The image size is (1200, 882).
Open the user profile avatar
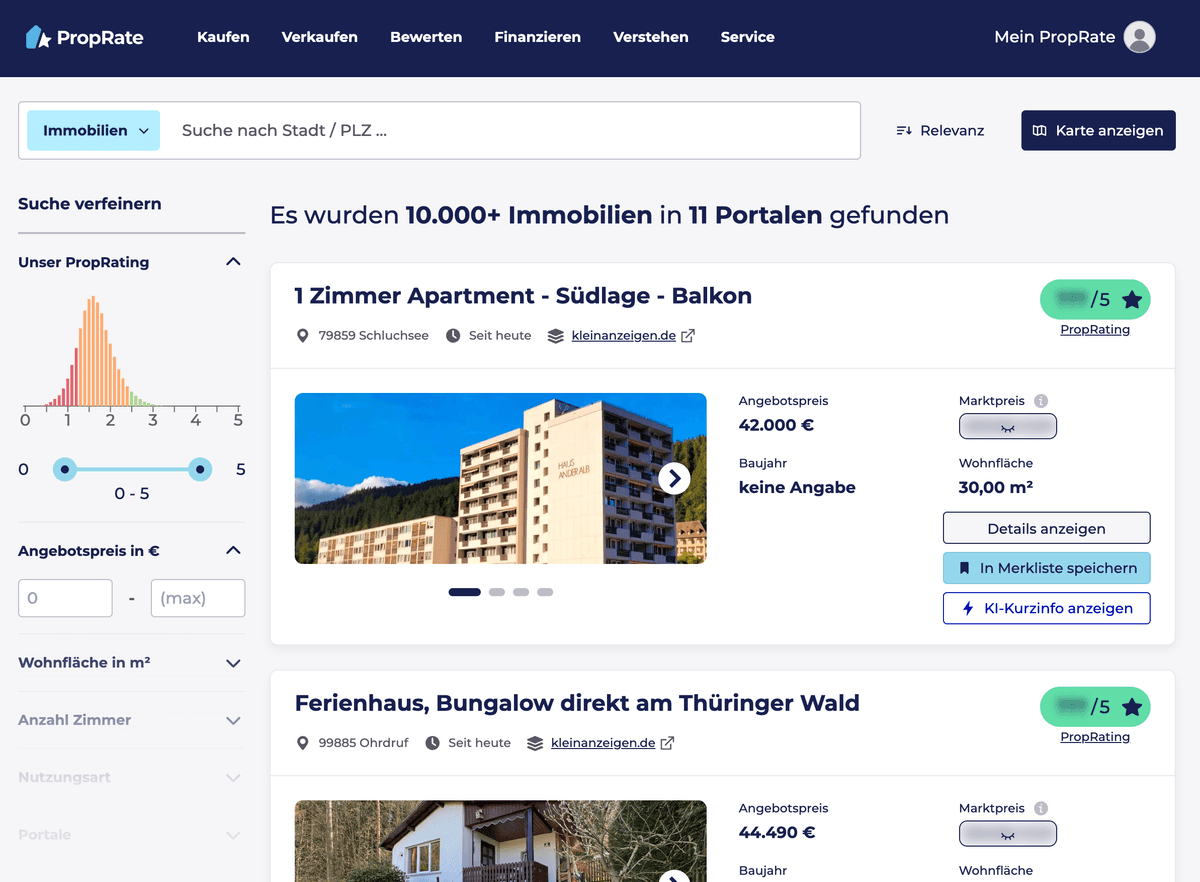pyautogui.click(x=1139, y=37)
